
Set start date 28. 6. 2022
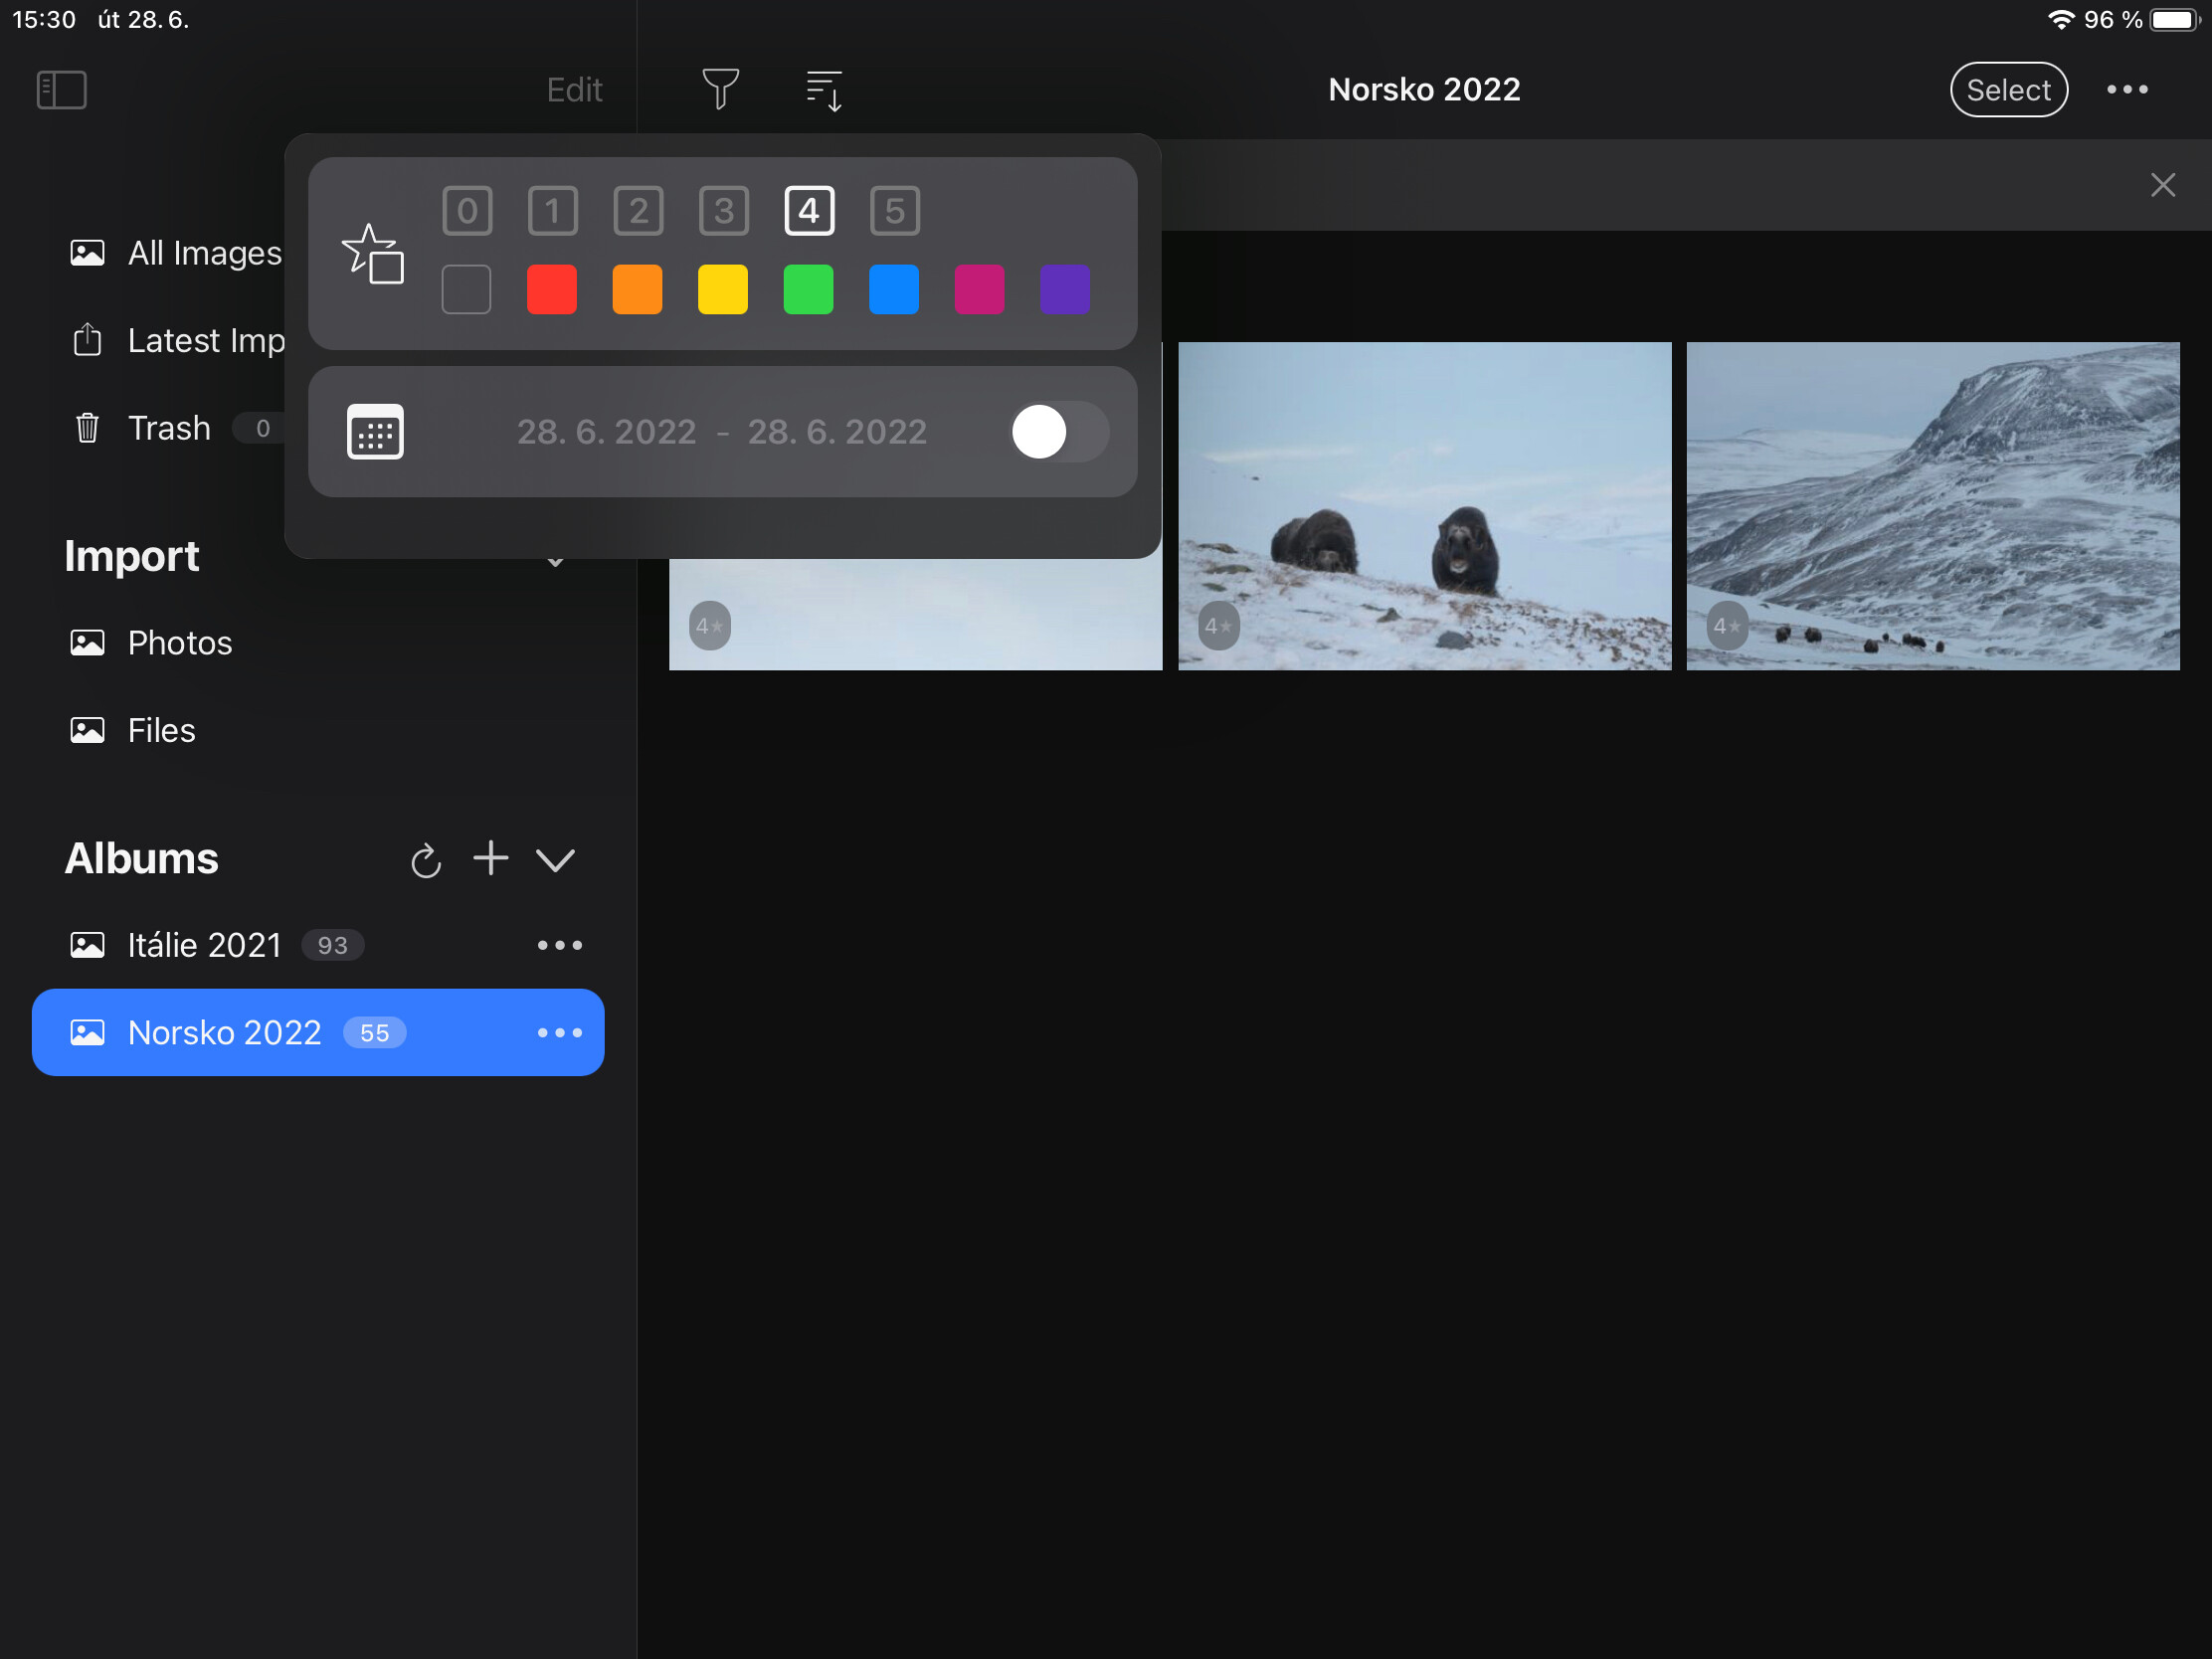607,432
